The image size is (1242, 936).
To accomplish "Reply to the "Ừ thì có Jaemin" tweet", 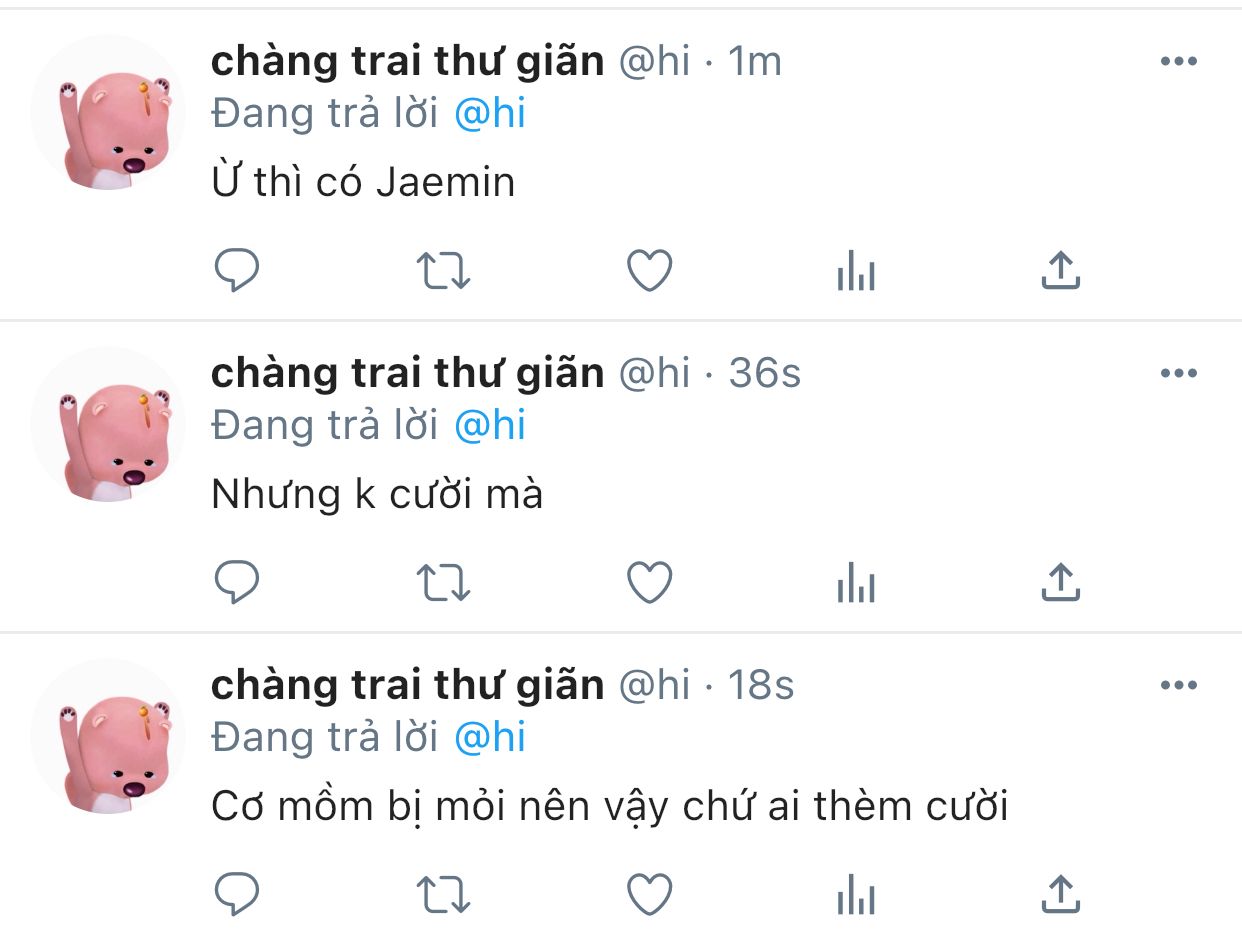I will [237, 270].
